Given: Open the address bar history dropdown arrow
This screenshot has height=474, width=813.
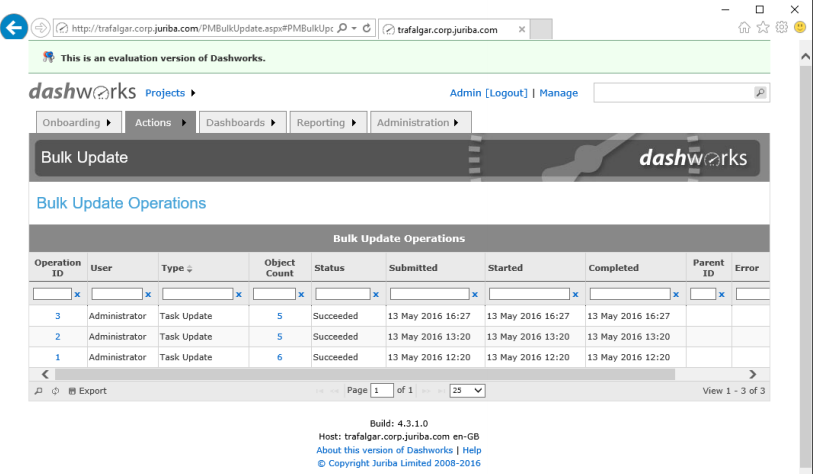Looking at the screenshot, I should pos(354,28).
